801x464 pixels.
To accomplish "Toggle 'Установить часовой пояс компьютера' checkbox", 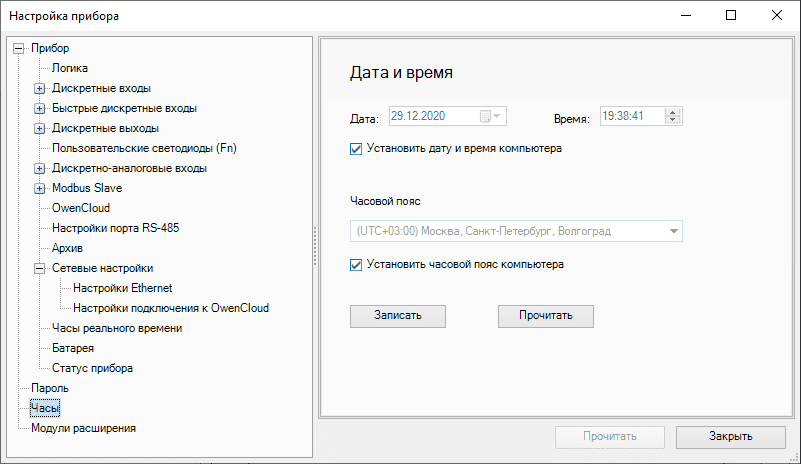I will point(357,265).
